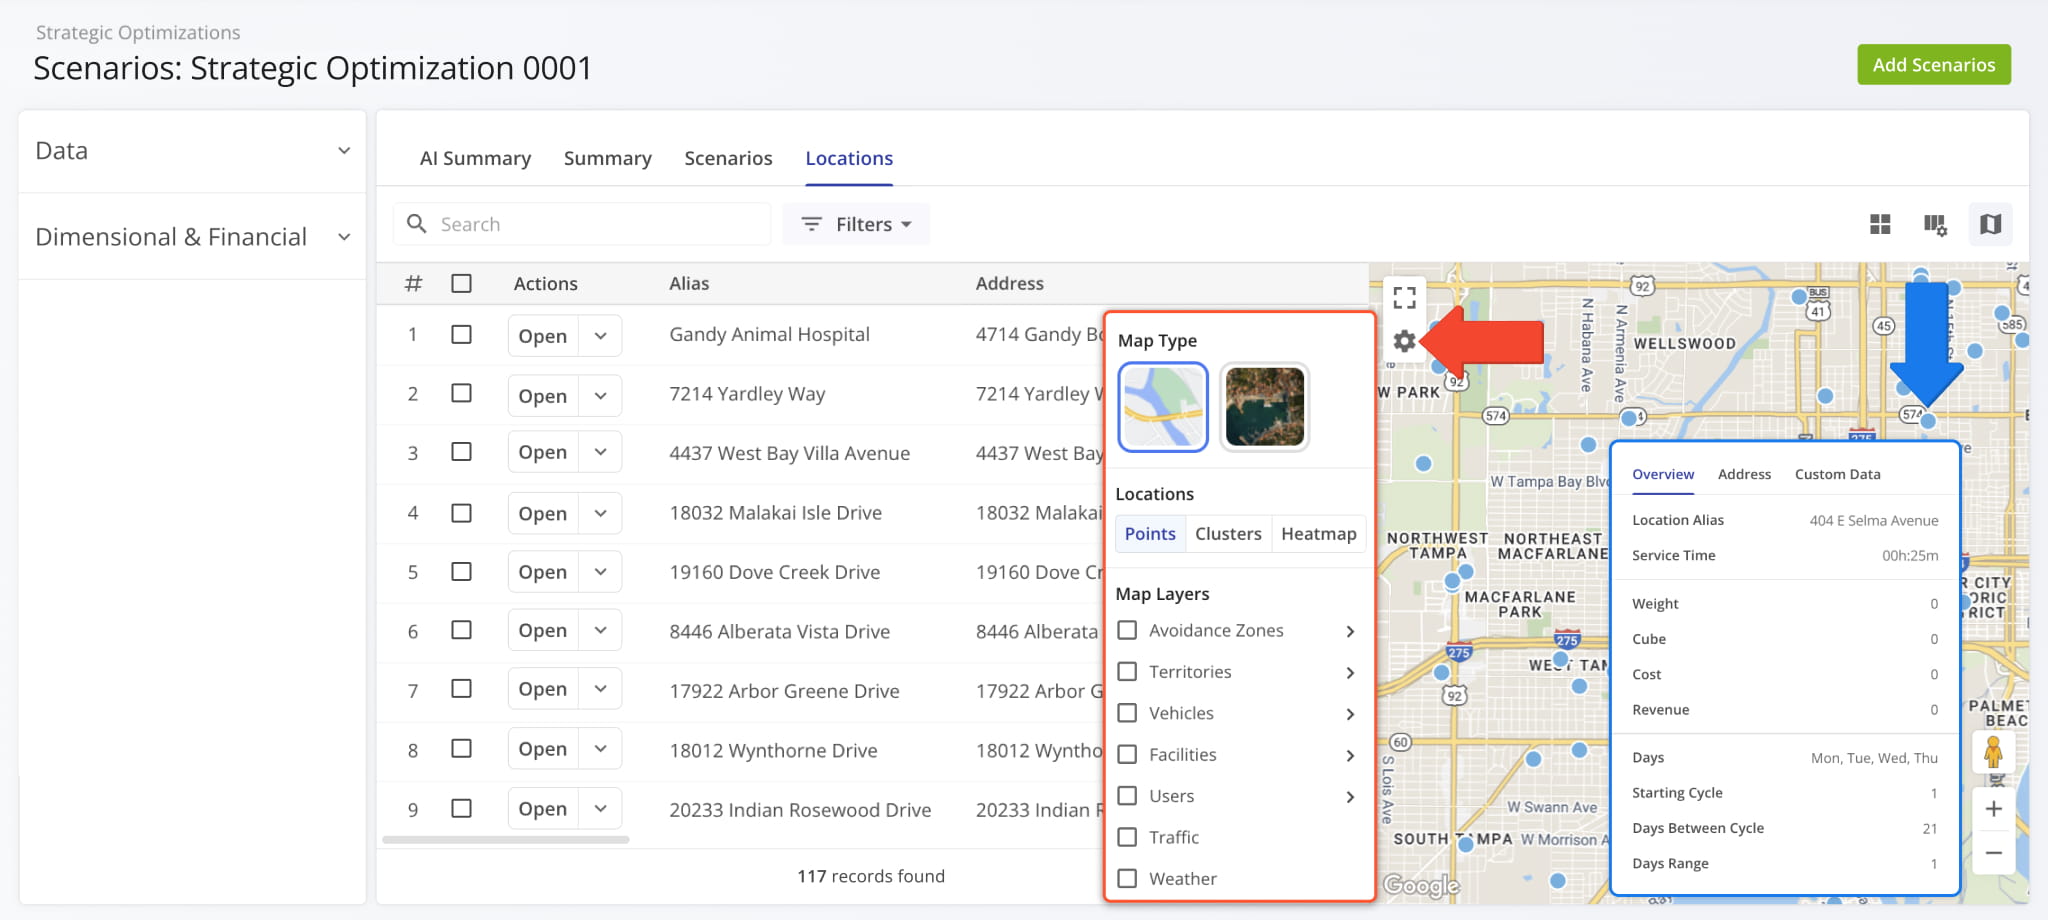Expand Facilities submenu arrow
The height and width of the screenshot is (920, 2048).
(x=1350, y=755)
